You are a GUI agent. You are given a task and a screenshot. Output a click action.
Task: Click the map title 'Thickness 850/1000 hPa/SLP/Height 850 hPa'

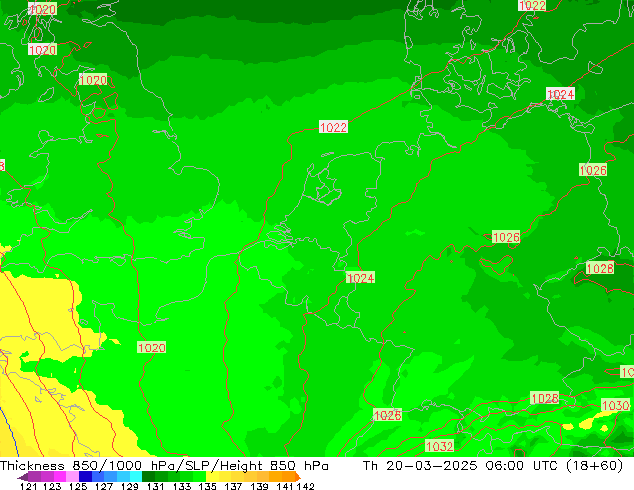(164, 466)
